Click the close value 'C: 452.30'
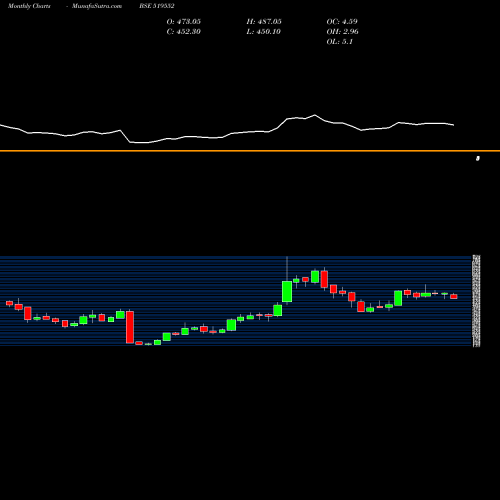 point(184,32)
